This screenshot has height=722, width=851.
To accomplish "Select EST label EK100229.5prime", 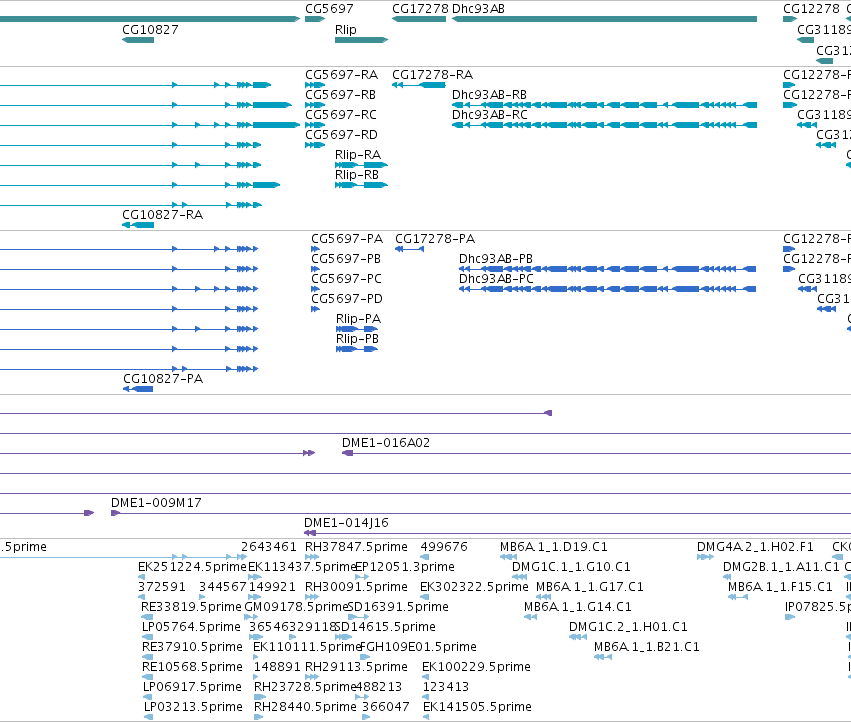I will tap(477, 667).
